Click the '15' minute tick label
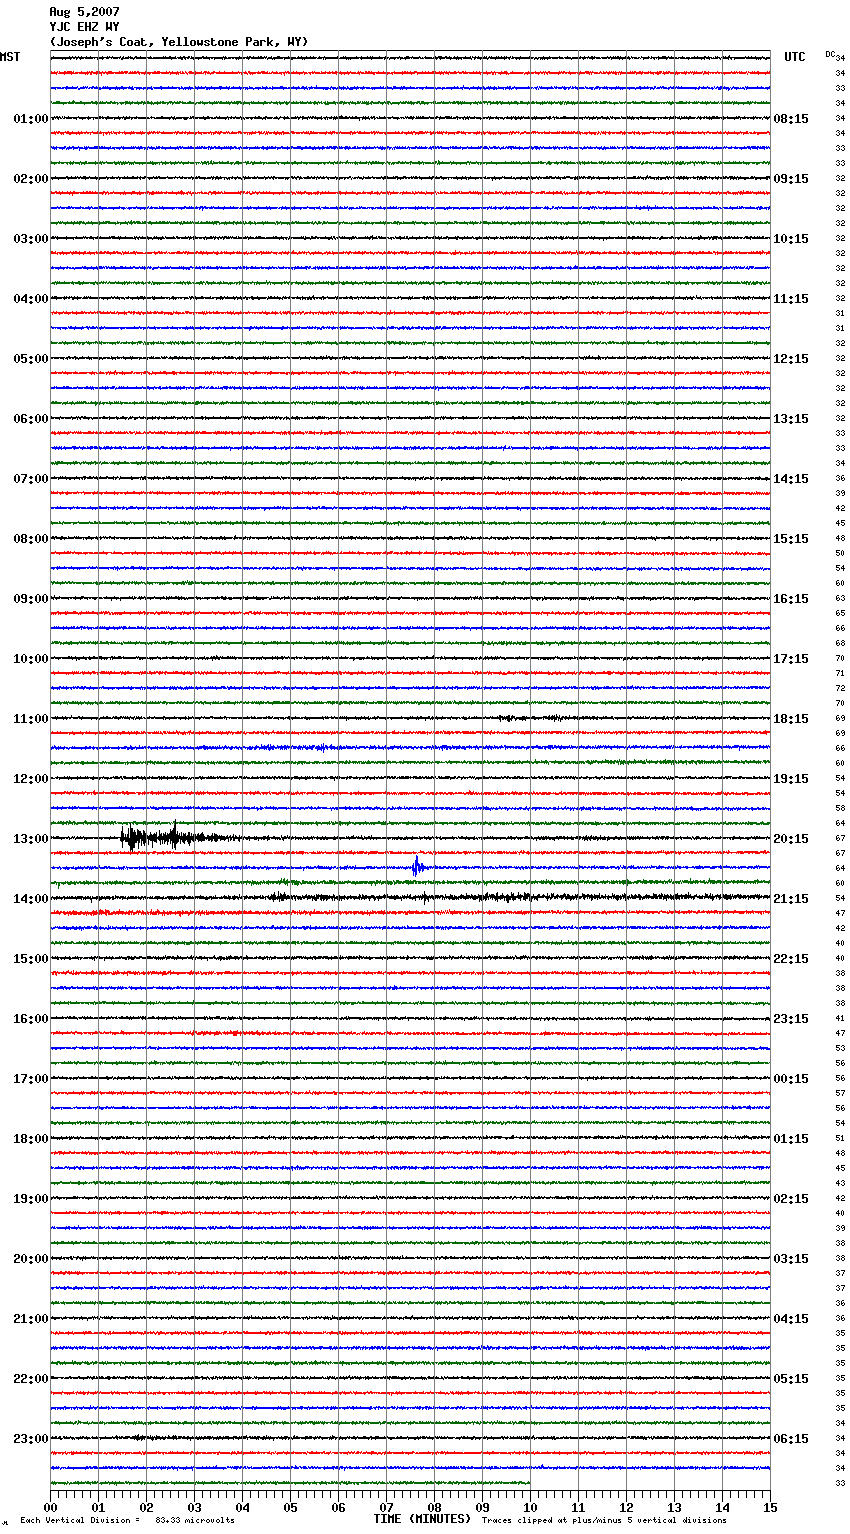 tap(770, 1507)
